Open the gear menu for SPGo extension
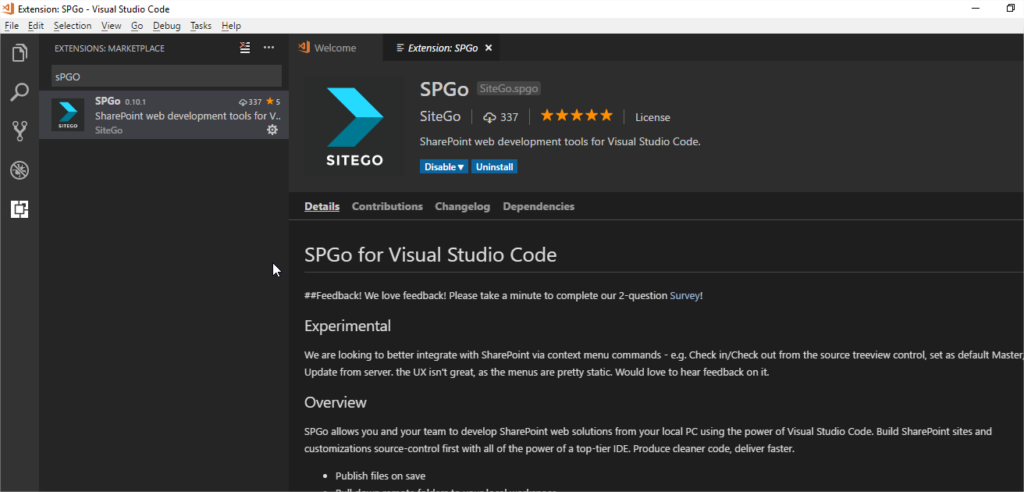The width and height of the screenshot is (1024, 492). pos(272,130)
